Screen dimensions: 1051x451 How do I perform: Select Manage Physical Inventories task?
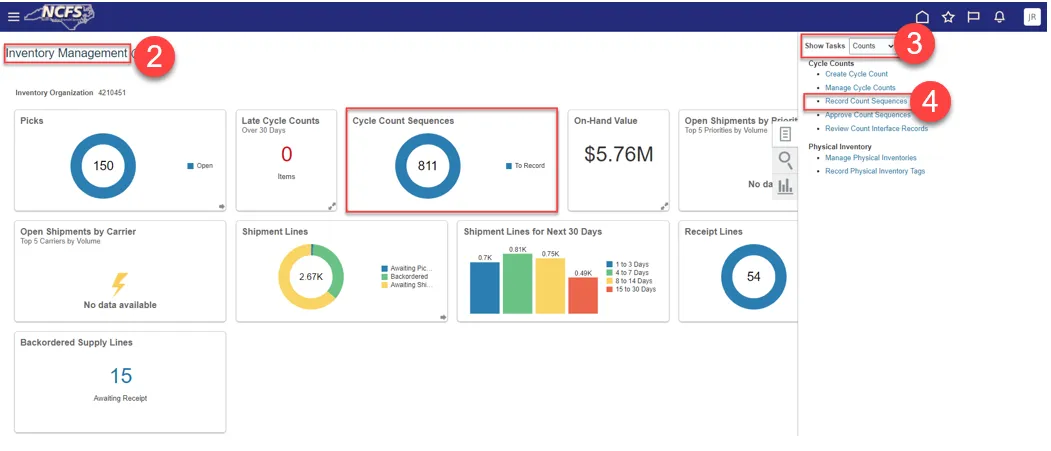coord(870,158)
